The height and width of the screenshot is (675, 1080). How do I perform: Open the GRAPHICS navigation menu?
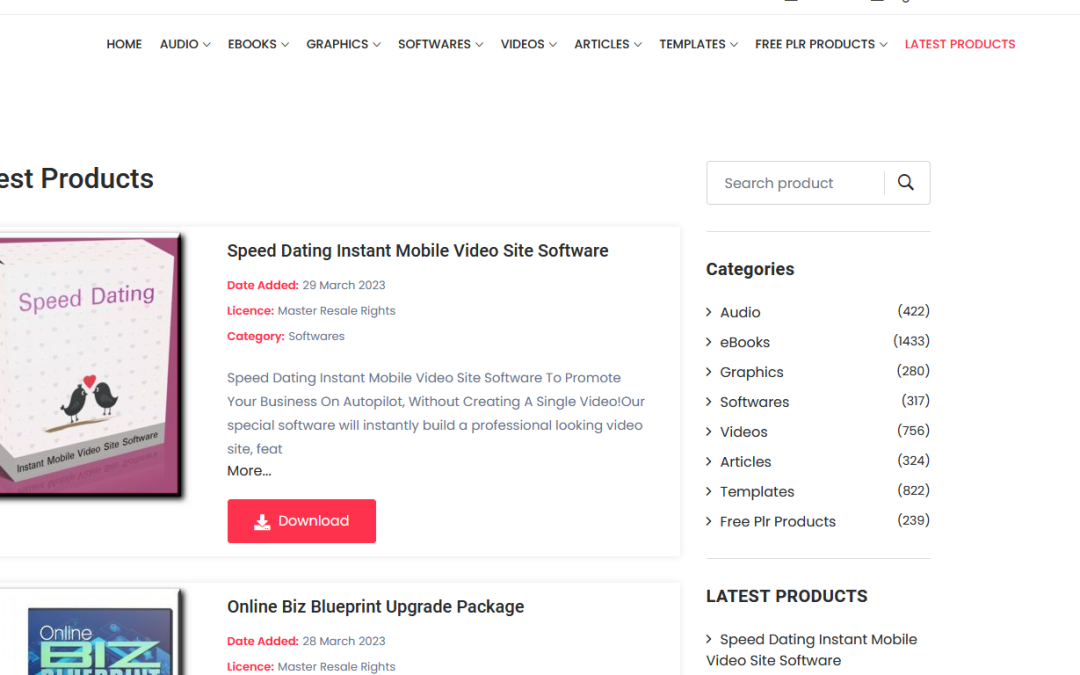[338, 44]
